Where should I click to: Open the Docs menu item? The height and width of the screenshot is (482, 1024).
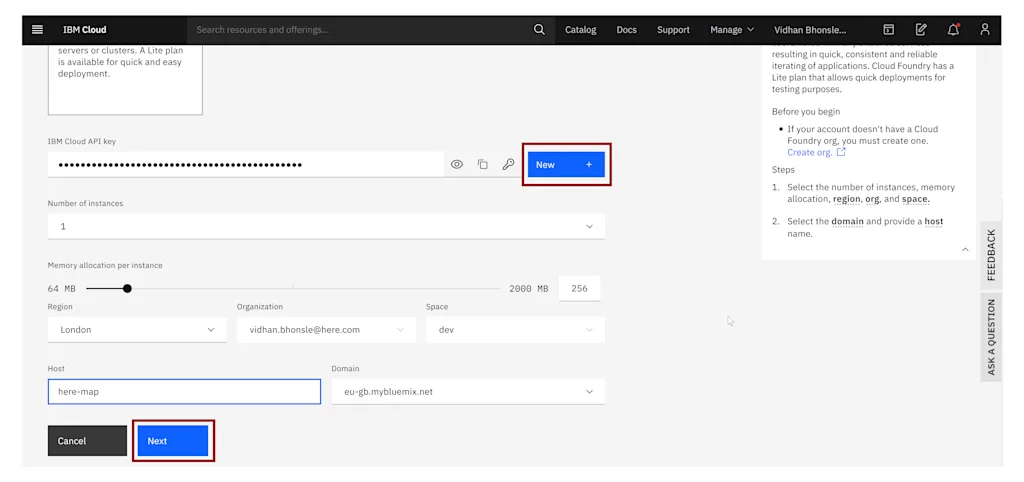pos(626,29)
